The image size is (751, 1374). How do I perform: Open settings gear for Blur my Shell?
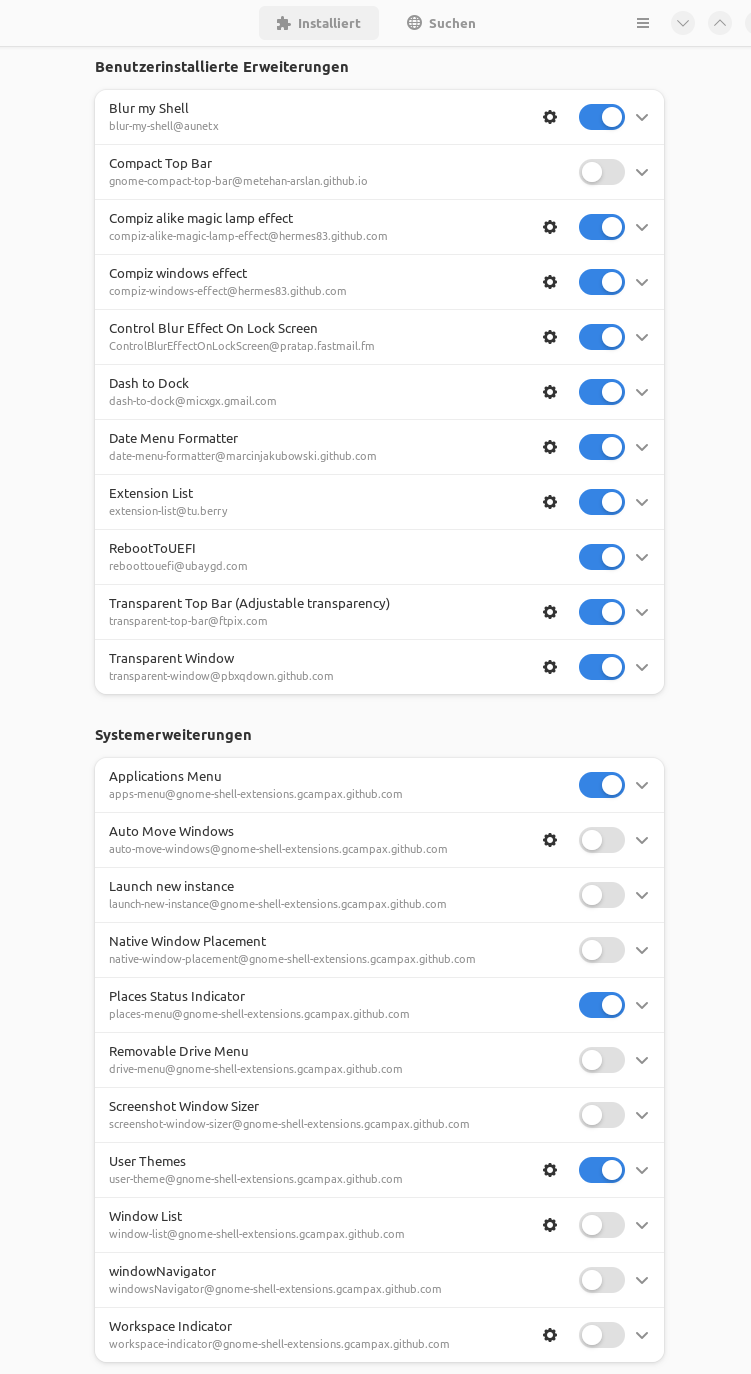(x=549, y=117)
